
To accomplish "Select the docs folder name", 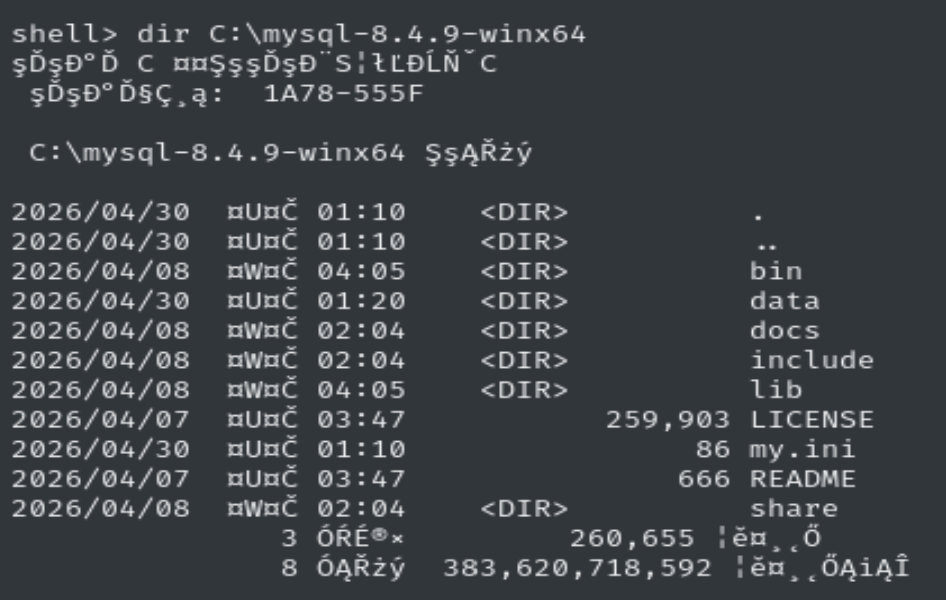I will coord(784,330).
